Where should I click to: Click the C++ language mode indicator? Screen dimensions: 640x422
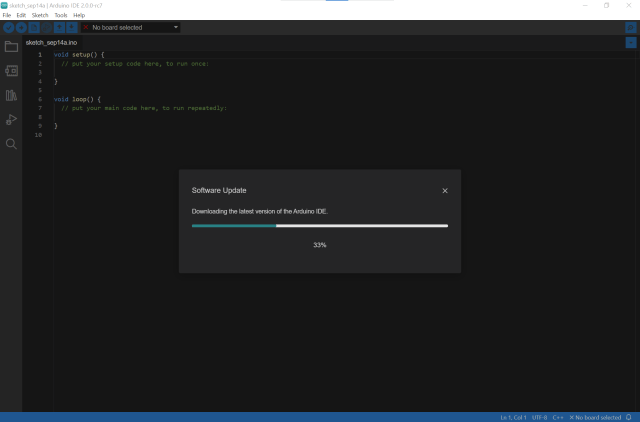pos(558,417)
